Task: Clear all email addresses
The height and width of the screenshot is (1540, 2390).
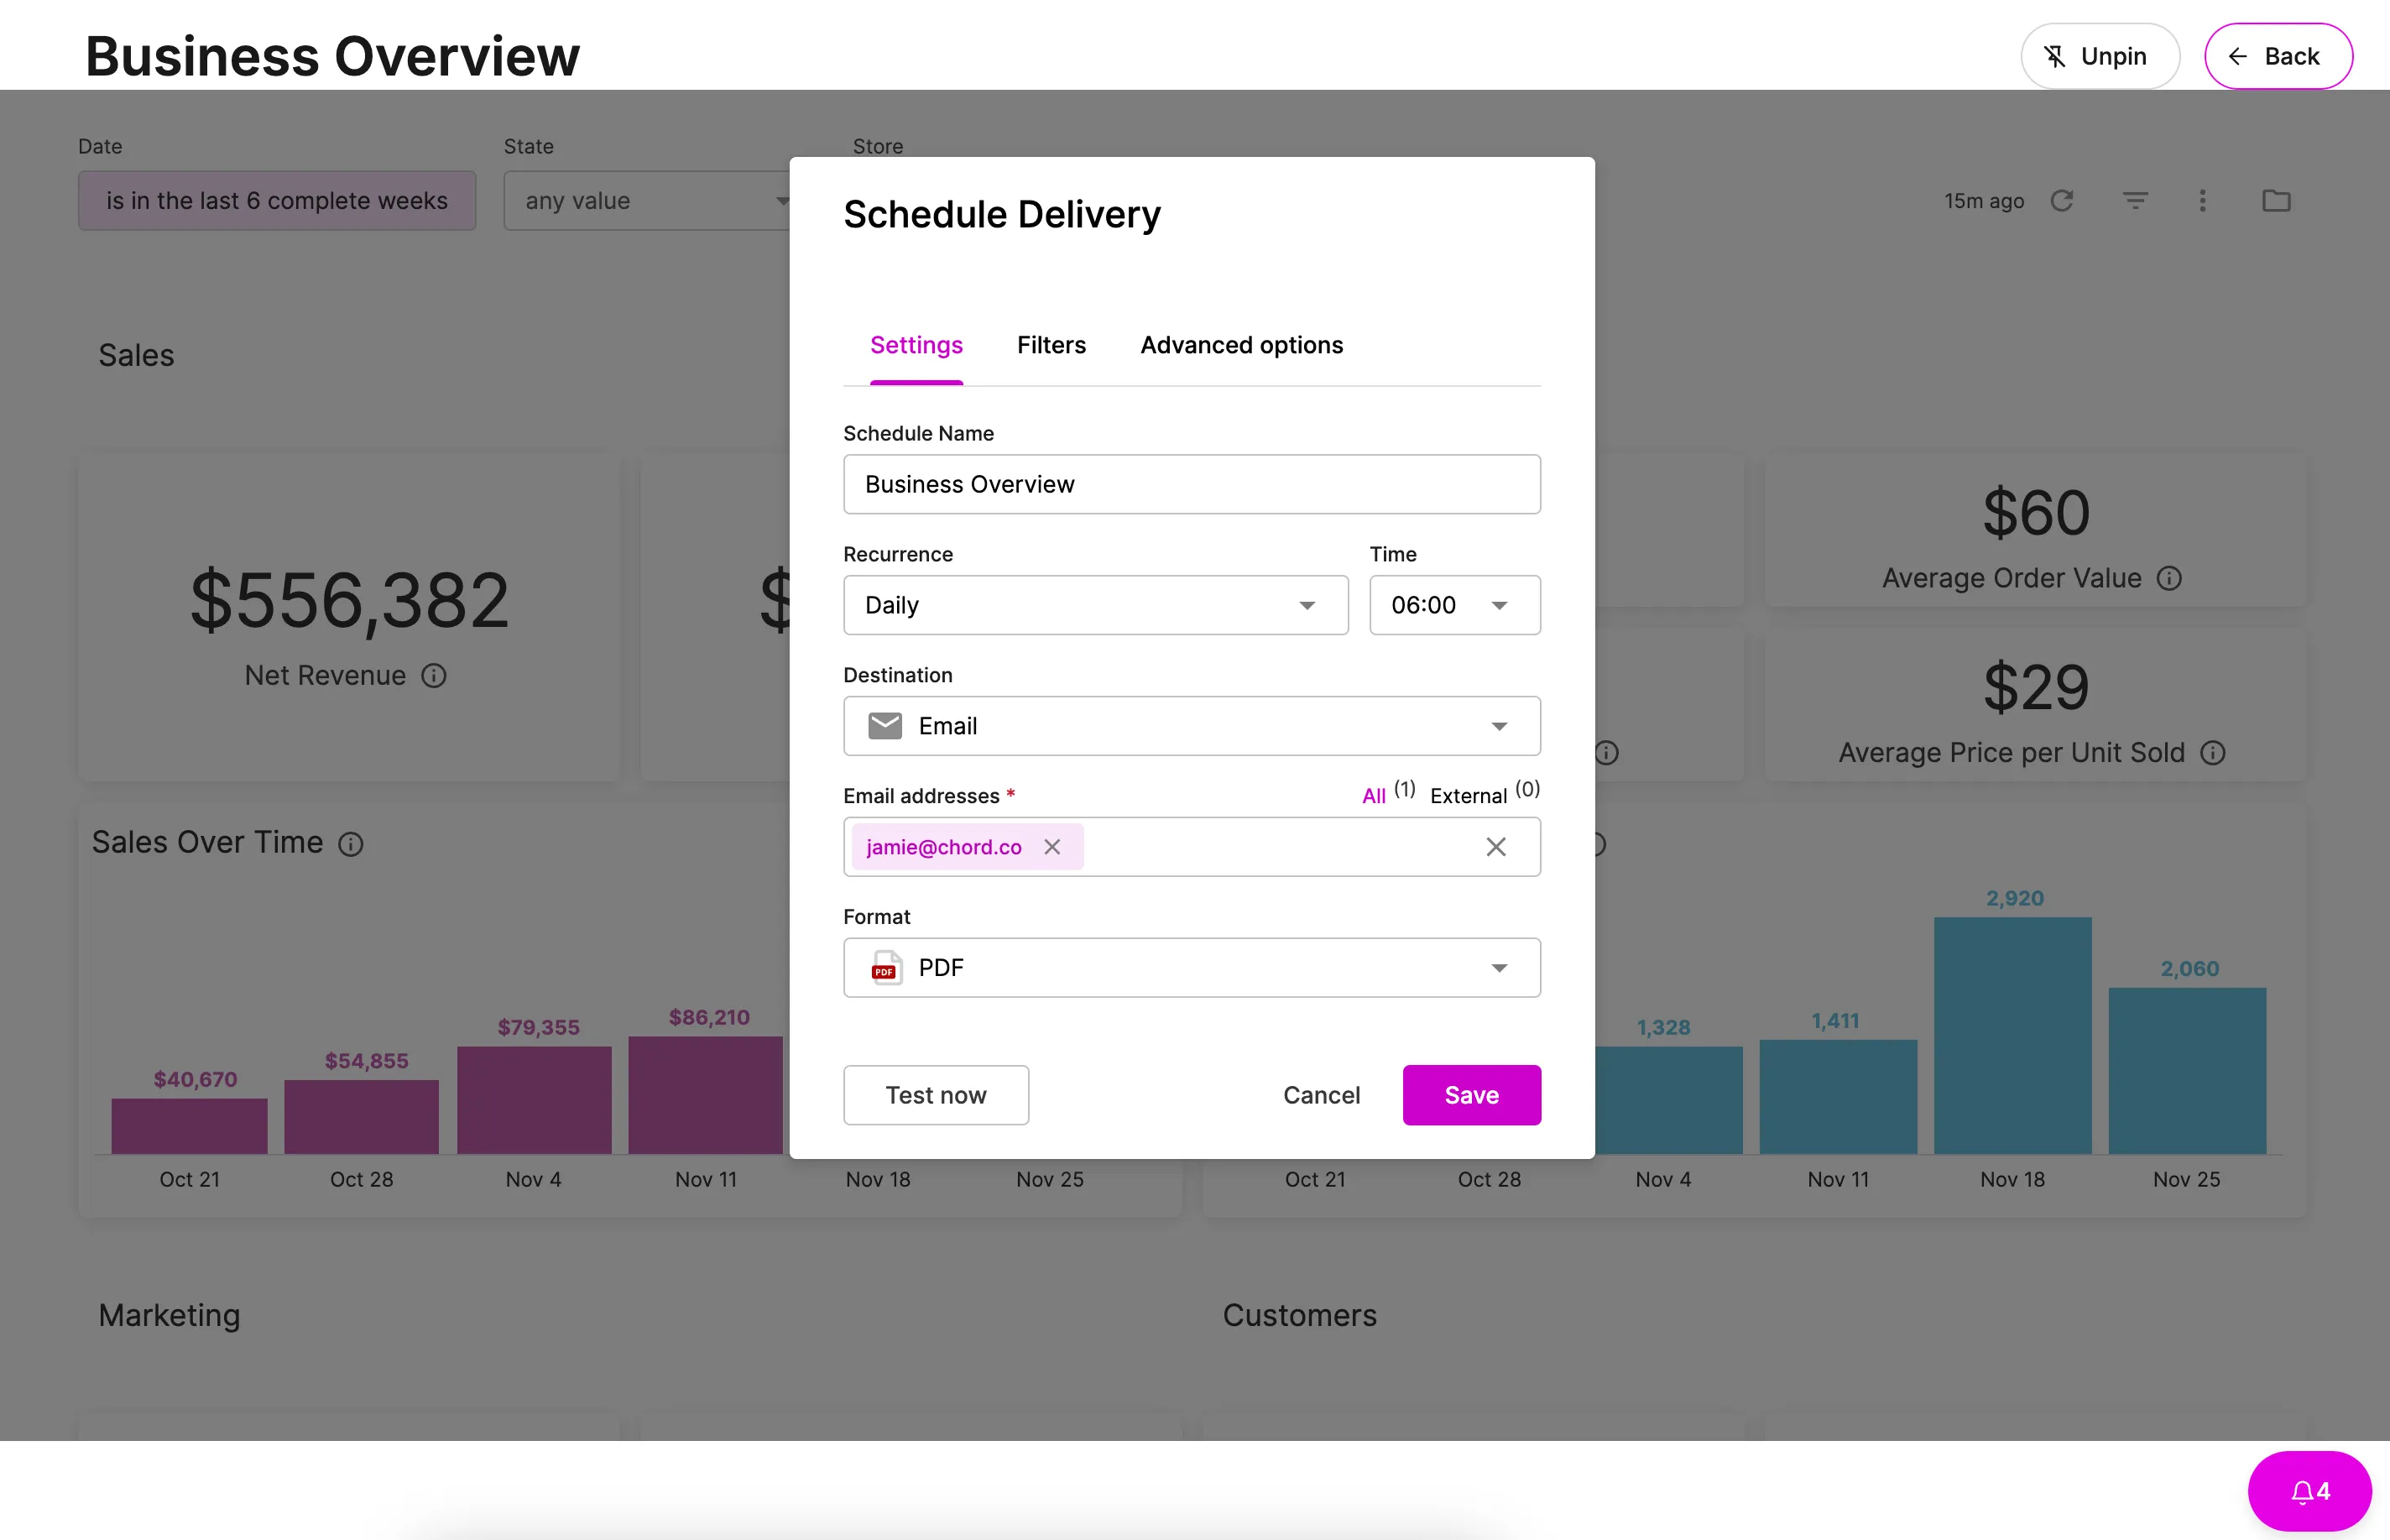Action: (1496, 847)
